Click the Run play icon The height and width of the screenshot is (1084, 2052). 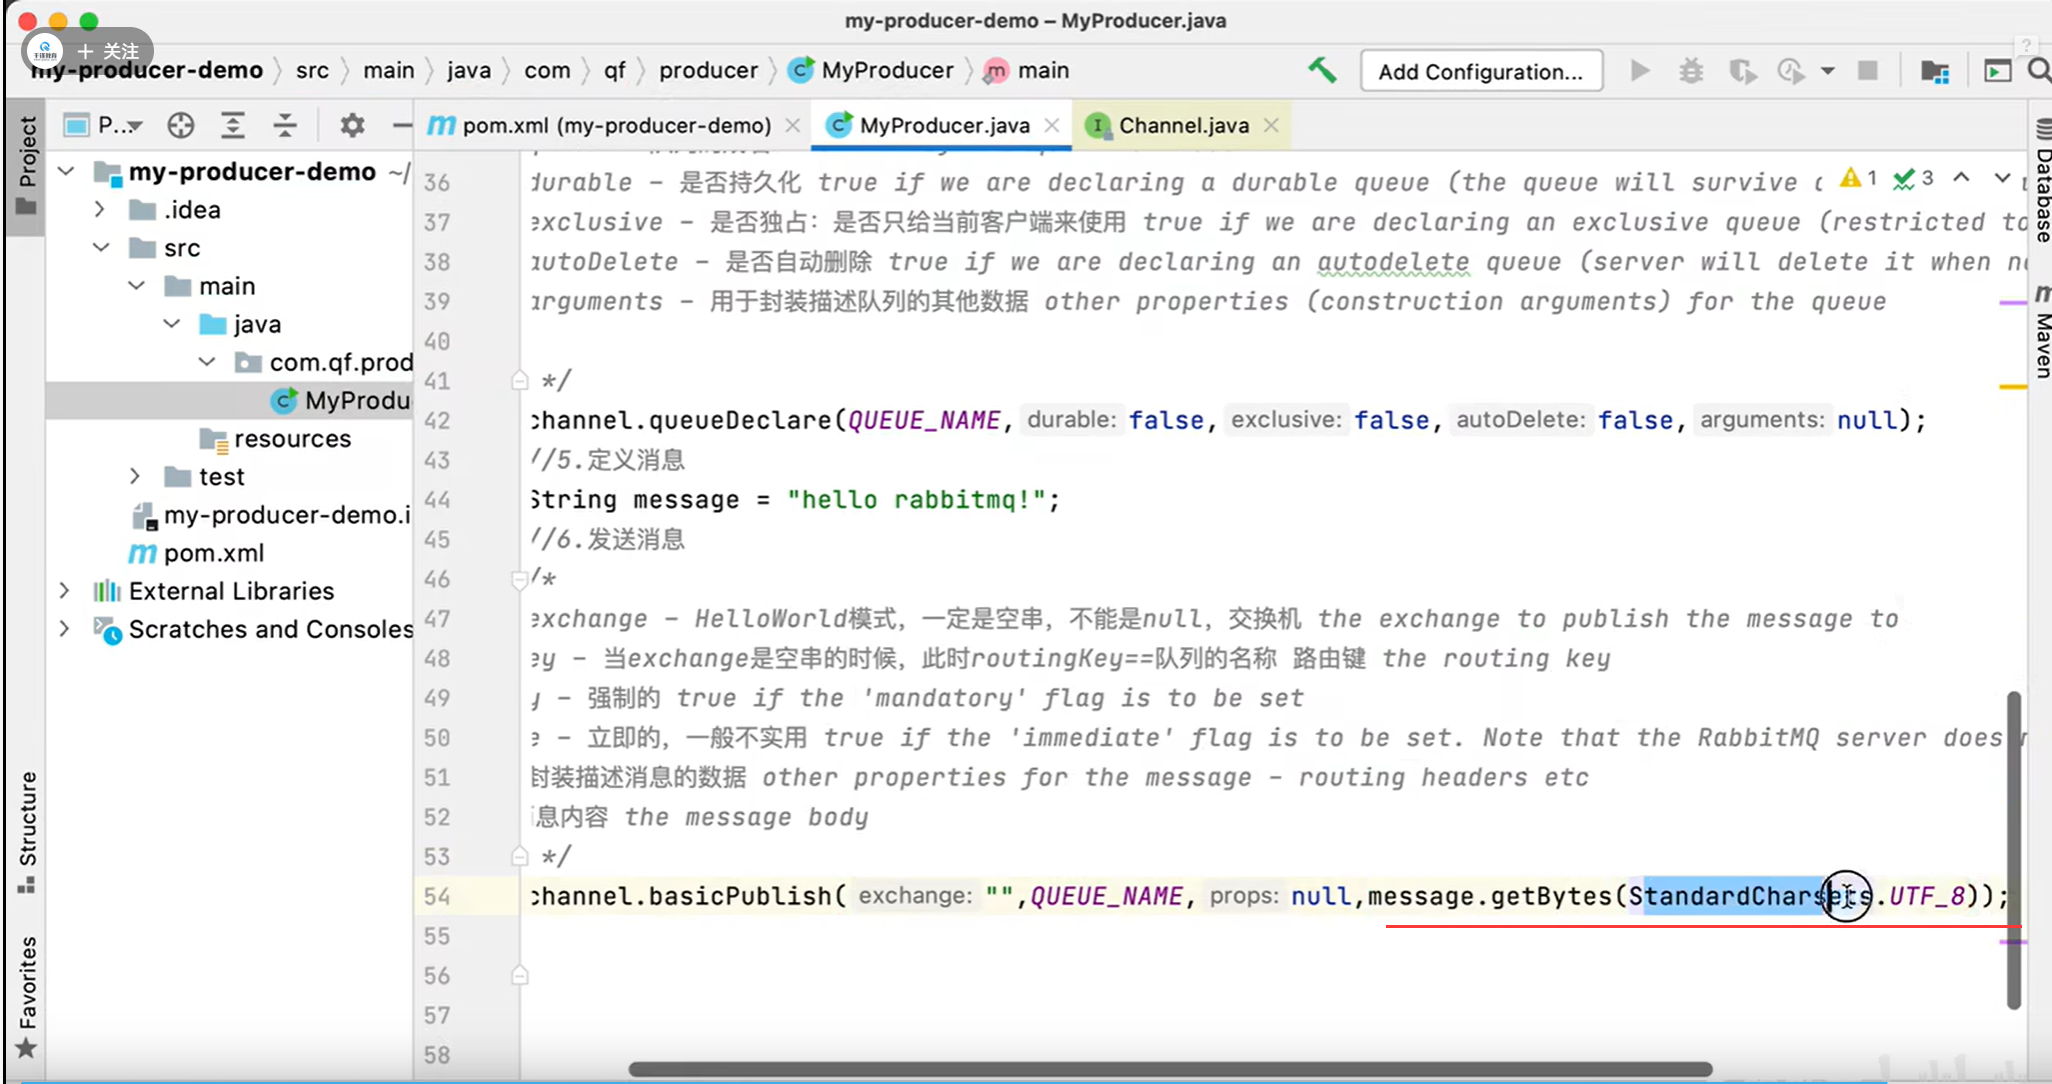click(x=1640, y=71)
